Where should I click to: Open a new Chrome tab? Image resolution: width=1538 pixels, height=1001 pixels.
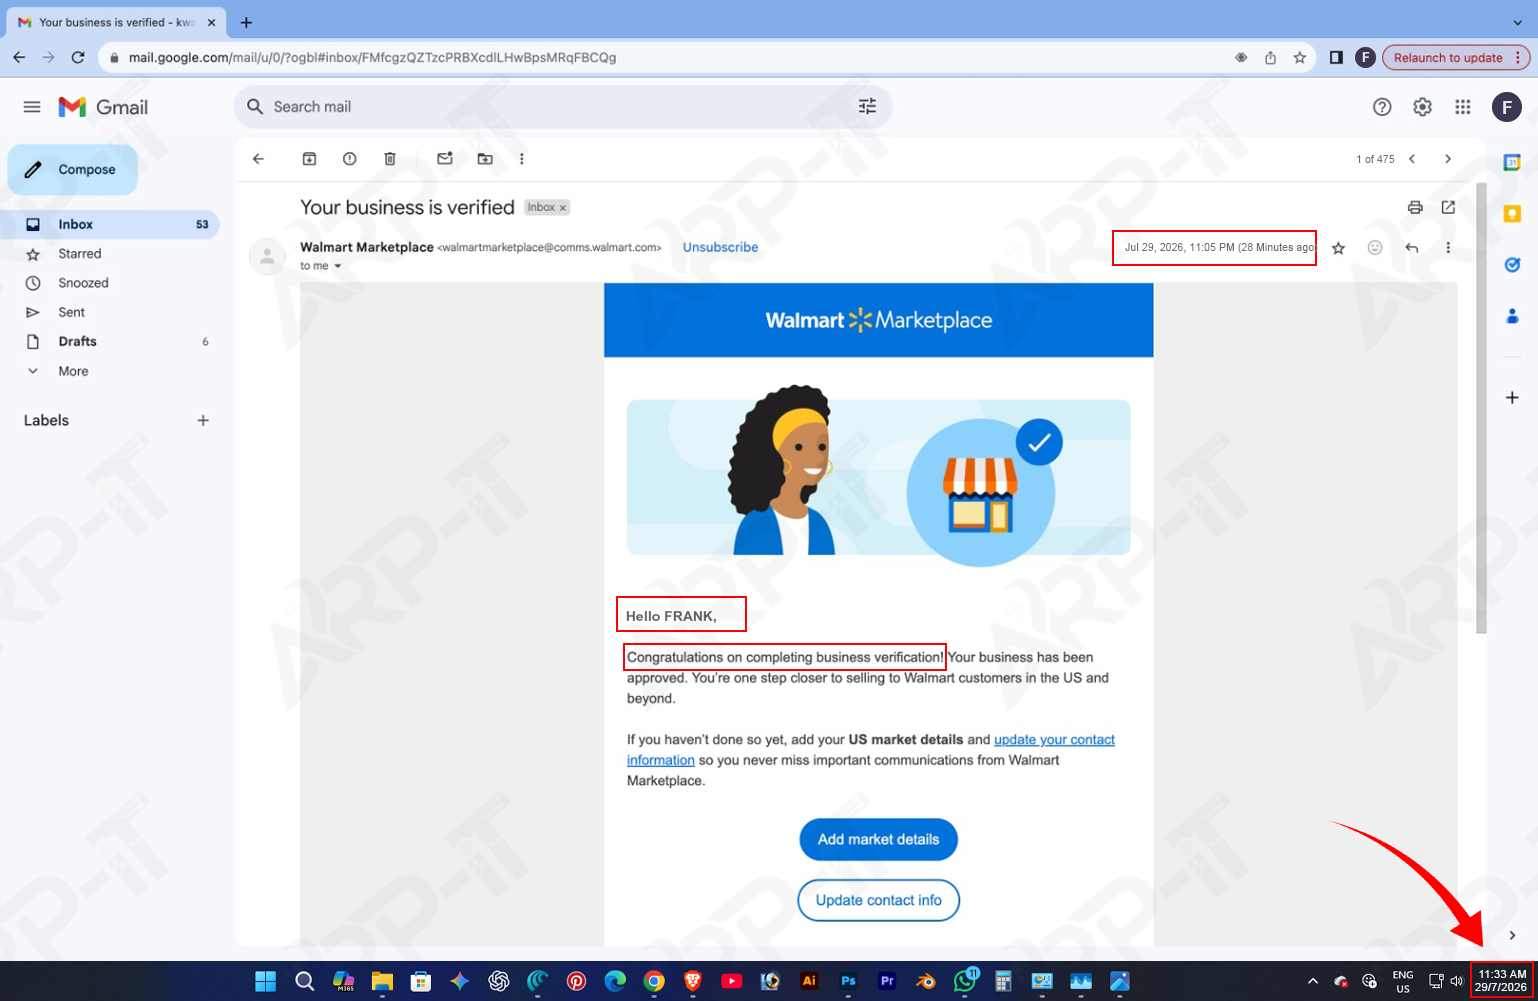pos(246,22)
